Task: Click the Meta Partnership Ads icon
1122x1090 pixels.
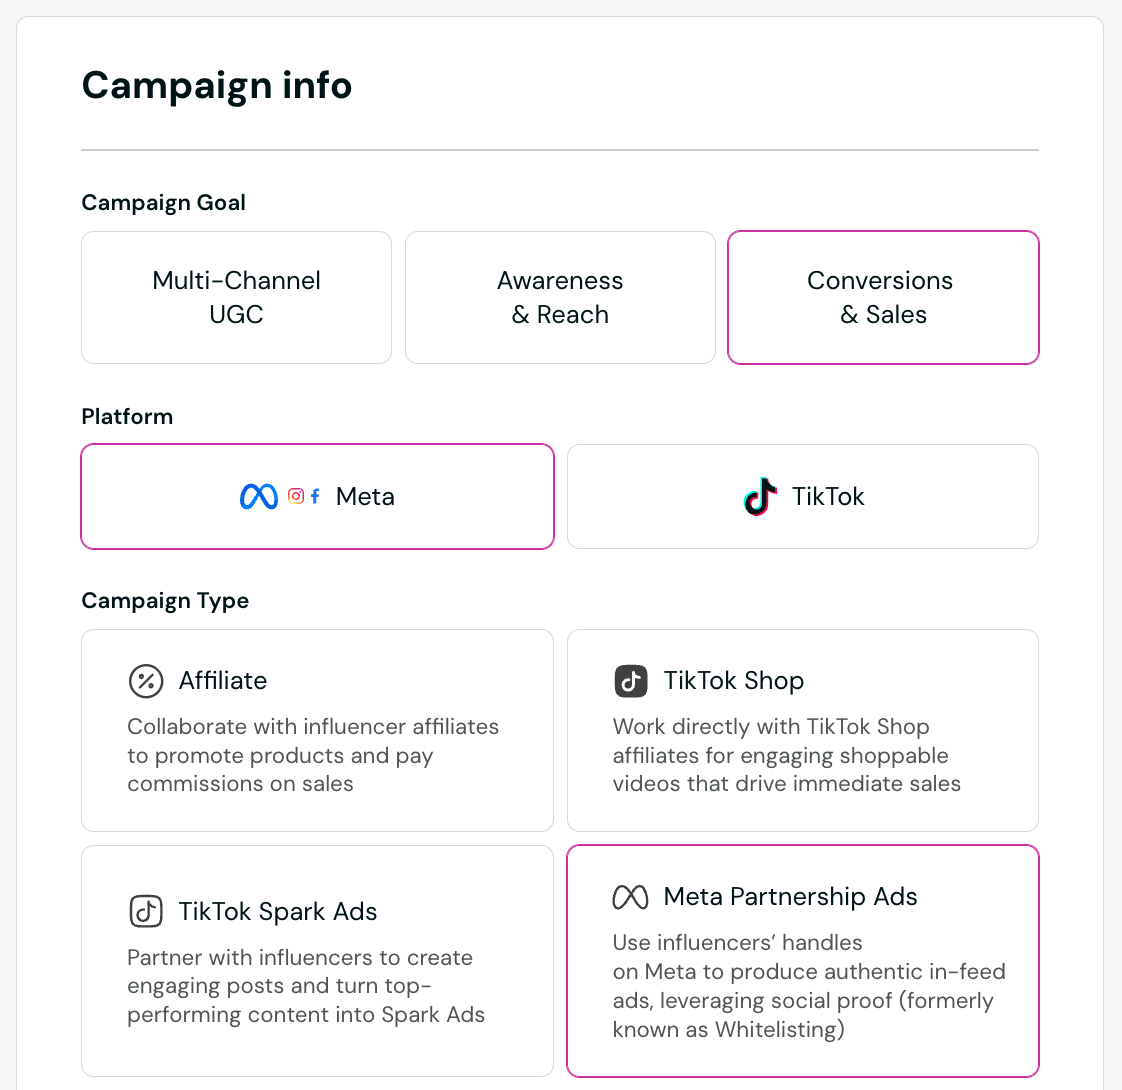Action: coord(631,897)
